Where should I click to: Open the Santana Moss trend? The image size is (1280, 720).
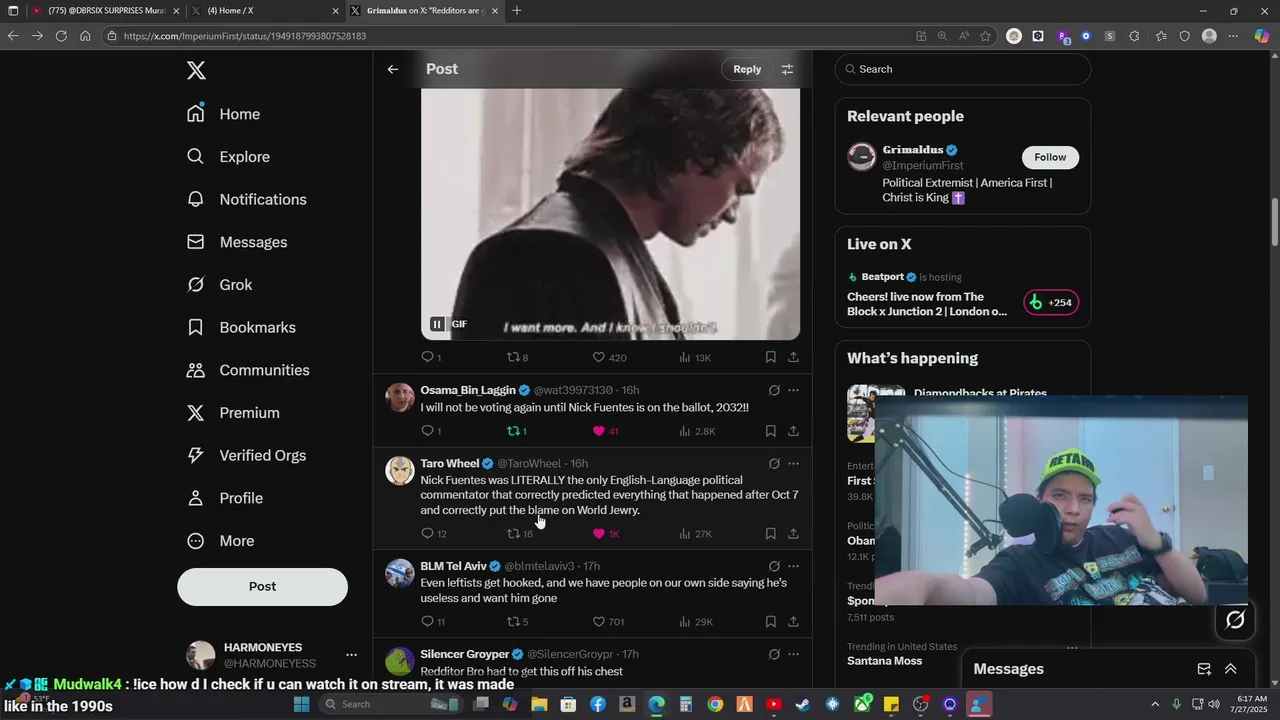pyautogui.click(x=885, y=661)
